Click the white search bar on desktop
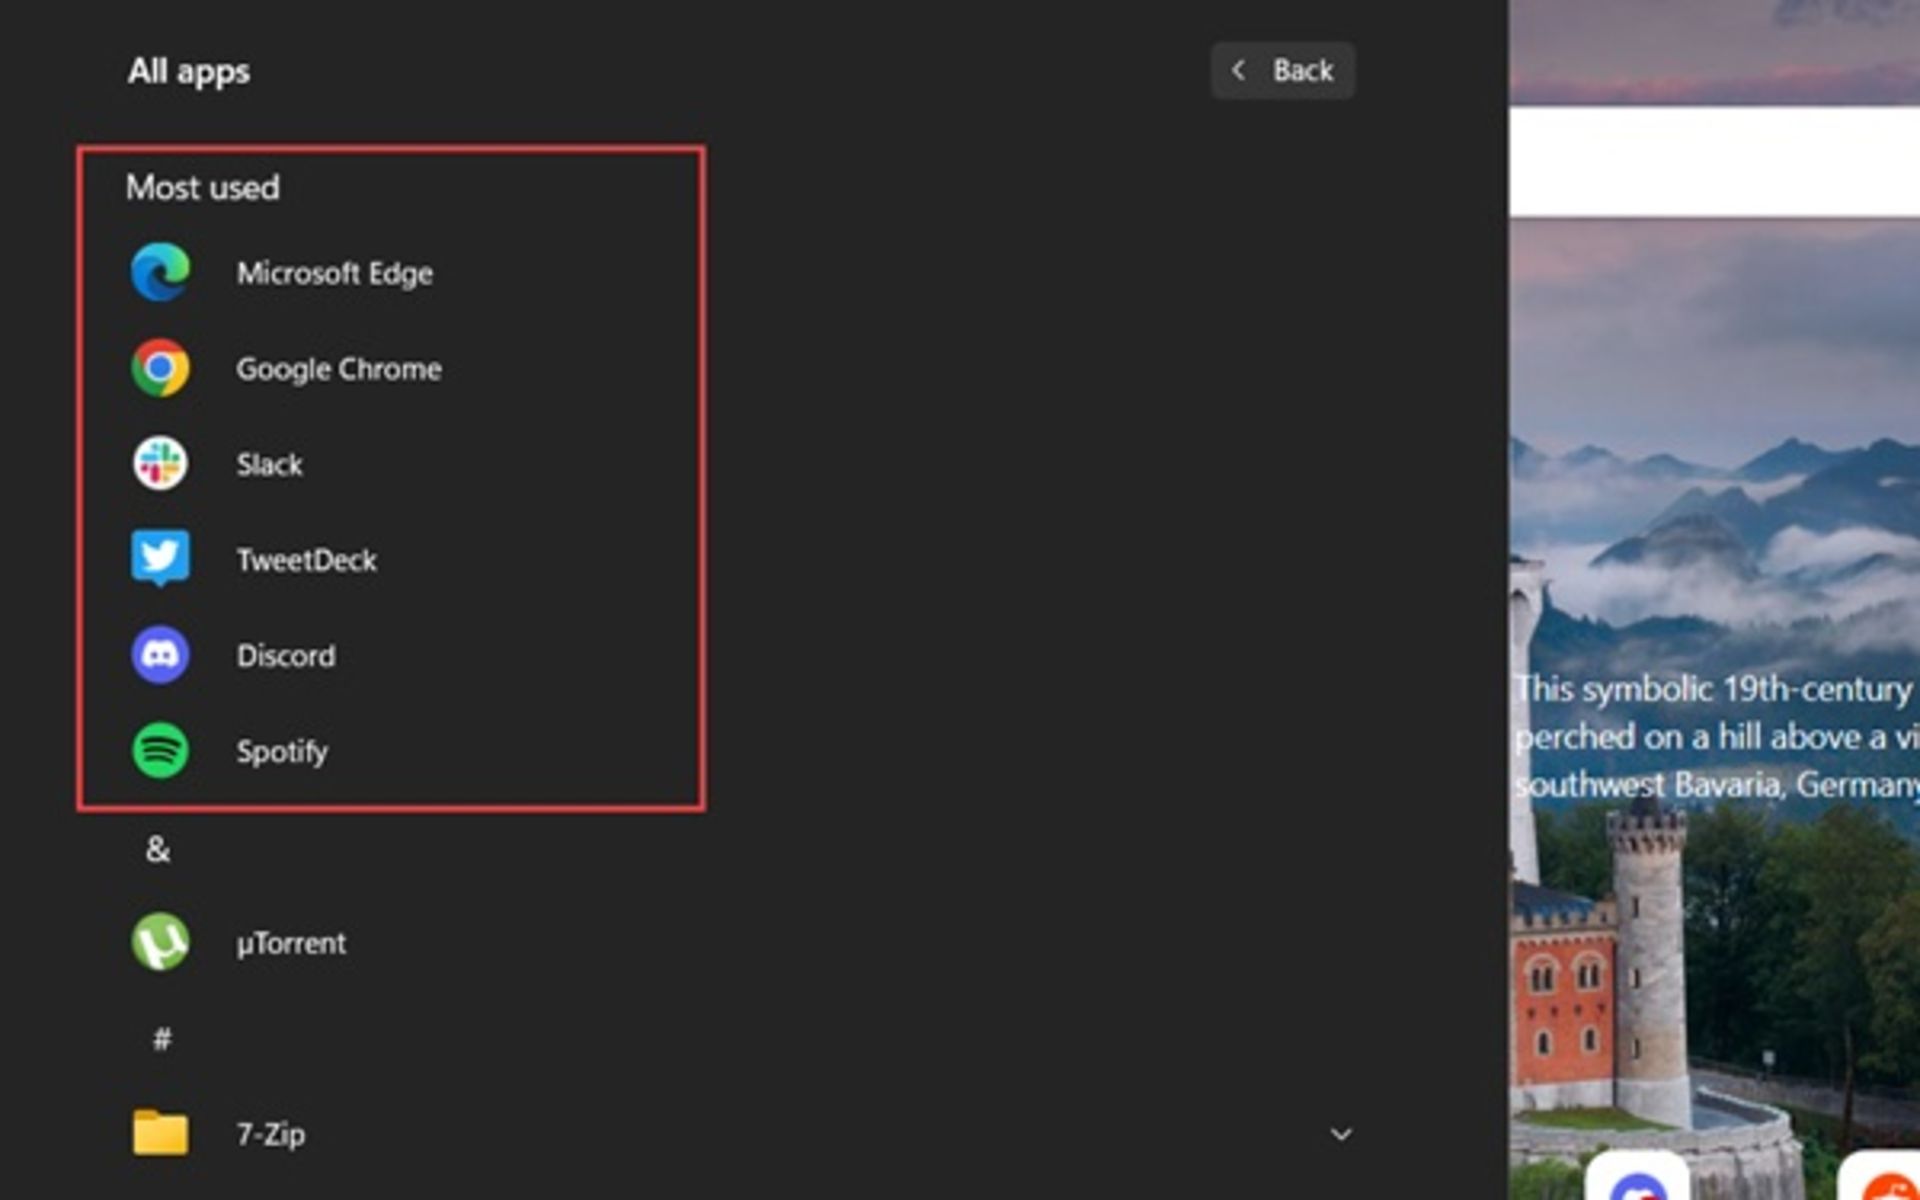Image resolution: width=1920 pixels, height=1200 pixels. 1714,161
